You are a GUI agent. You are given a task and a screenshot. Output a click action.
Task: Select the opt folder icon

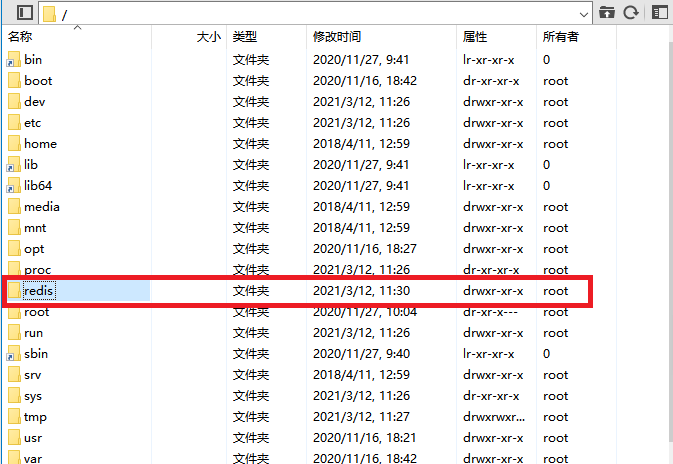pyautogui.click(x=14, y=249)
